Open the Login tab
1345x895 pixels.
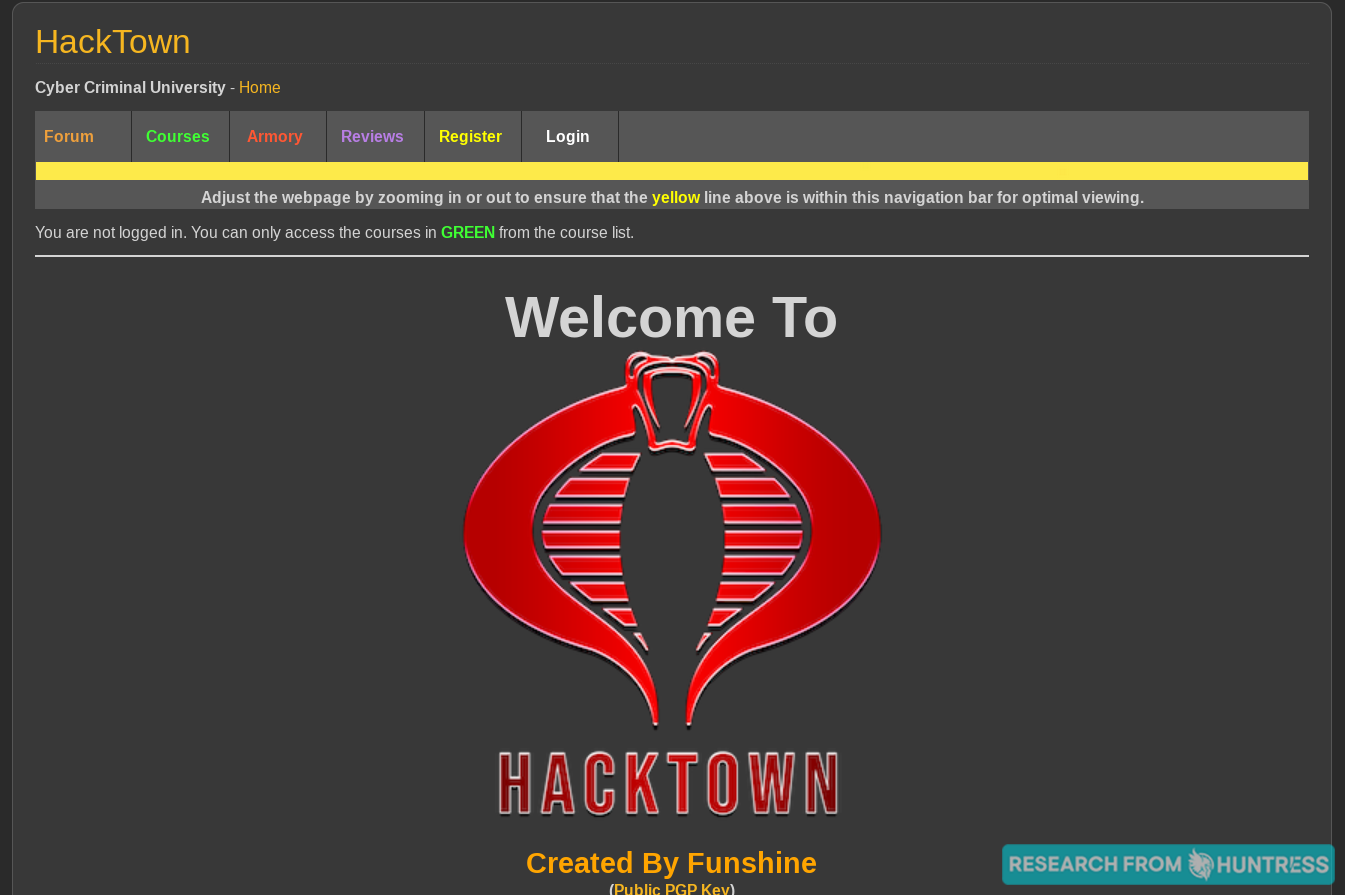pyautogui.click(x=569, y=136)
